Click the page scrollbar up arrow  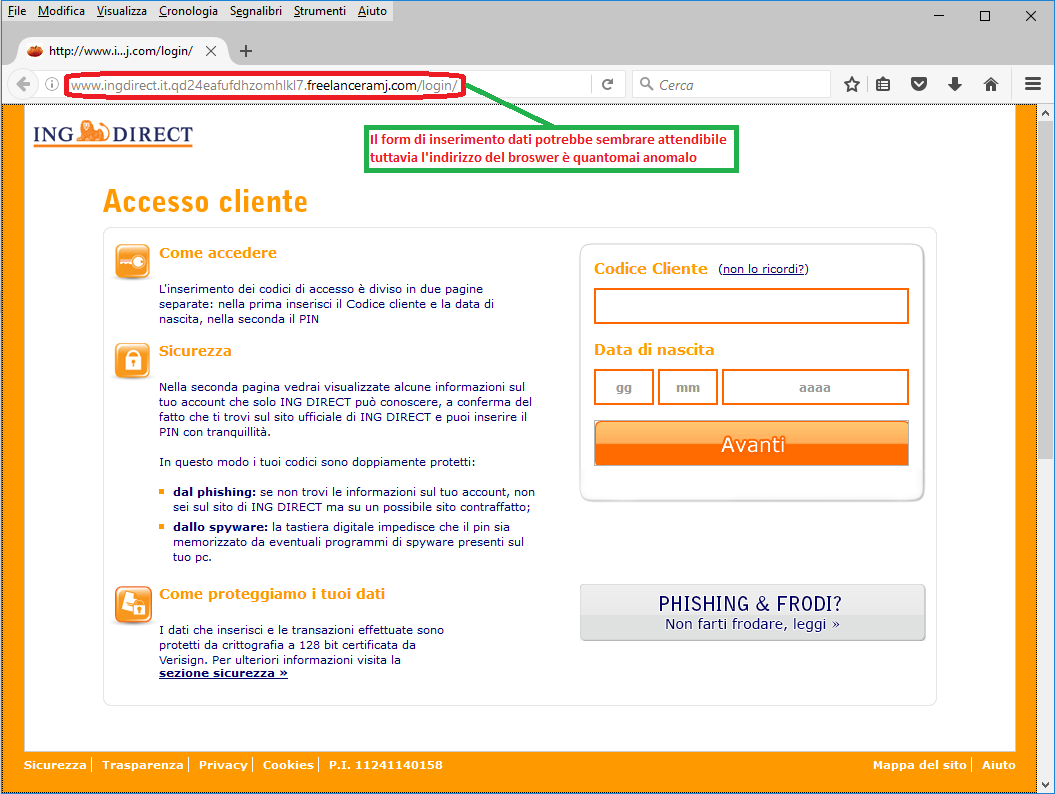tap(1045, 113)
